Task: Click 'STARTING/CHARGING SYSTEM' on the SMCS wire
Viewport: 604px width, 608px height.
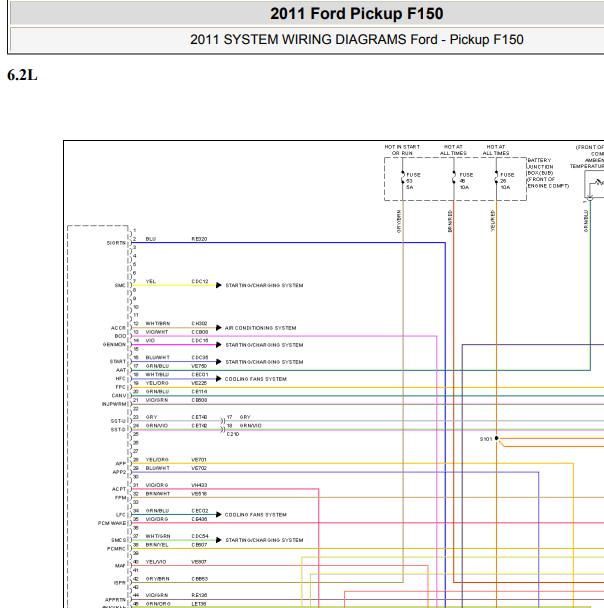Action: coord(264,540)
